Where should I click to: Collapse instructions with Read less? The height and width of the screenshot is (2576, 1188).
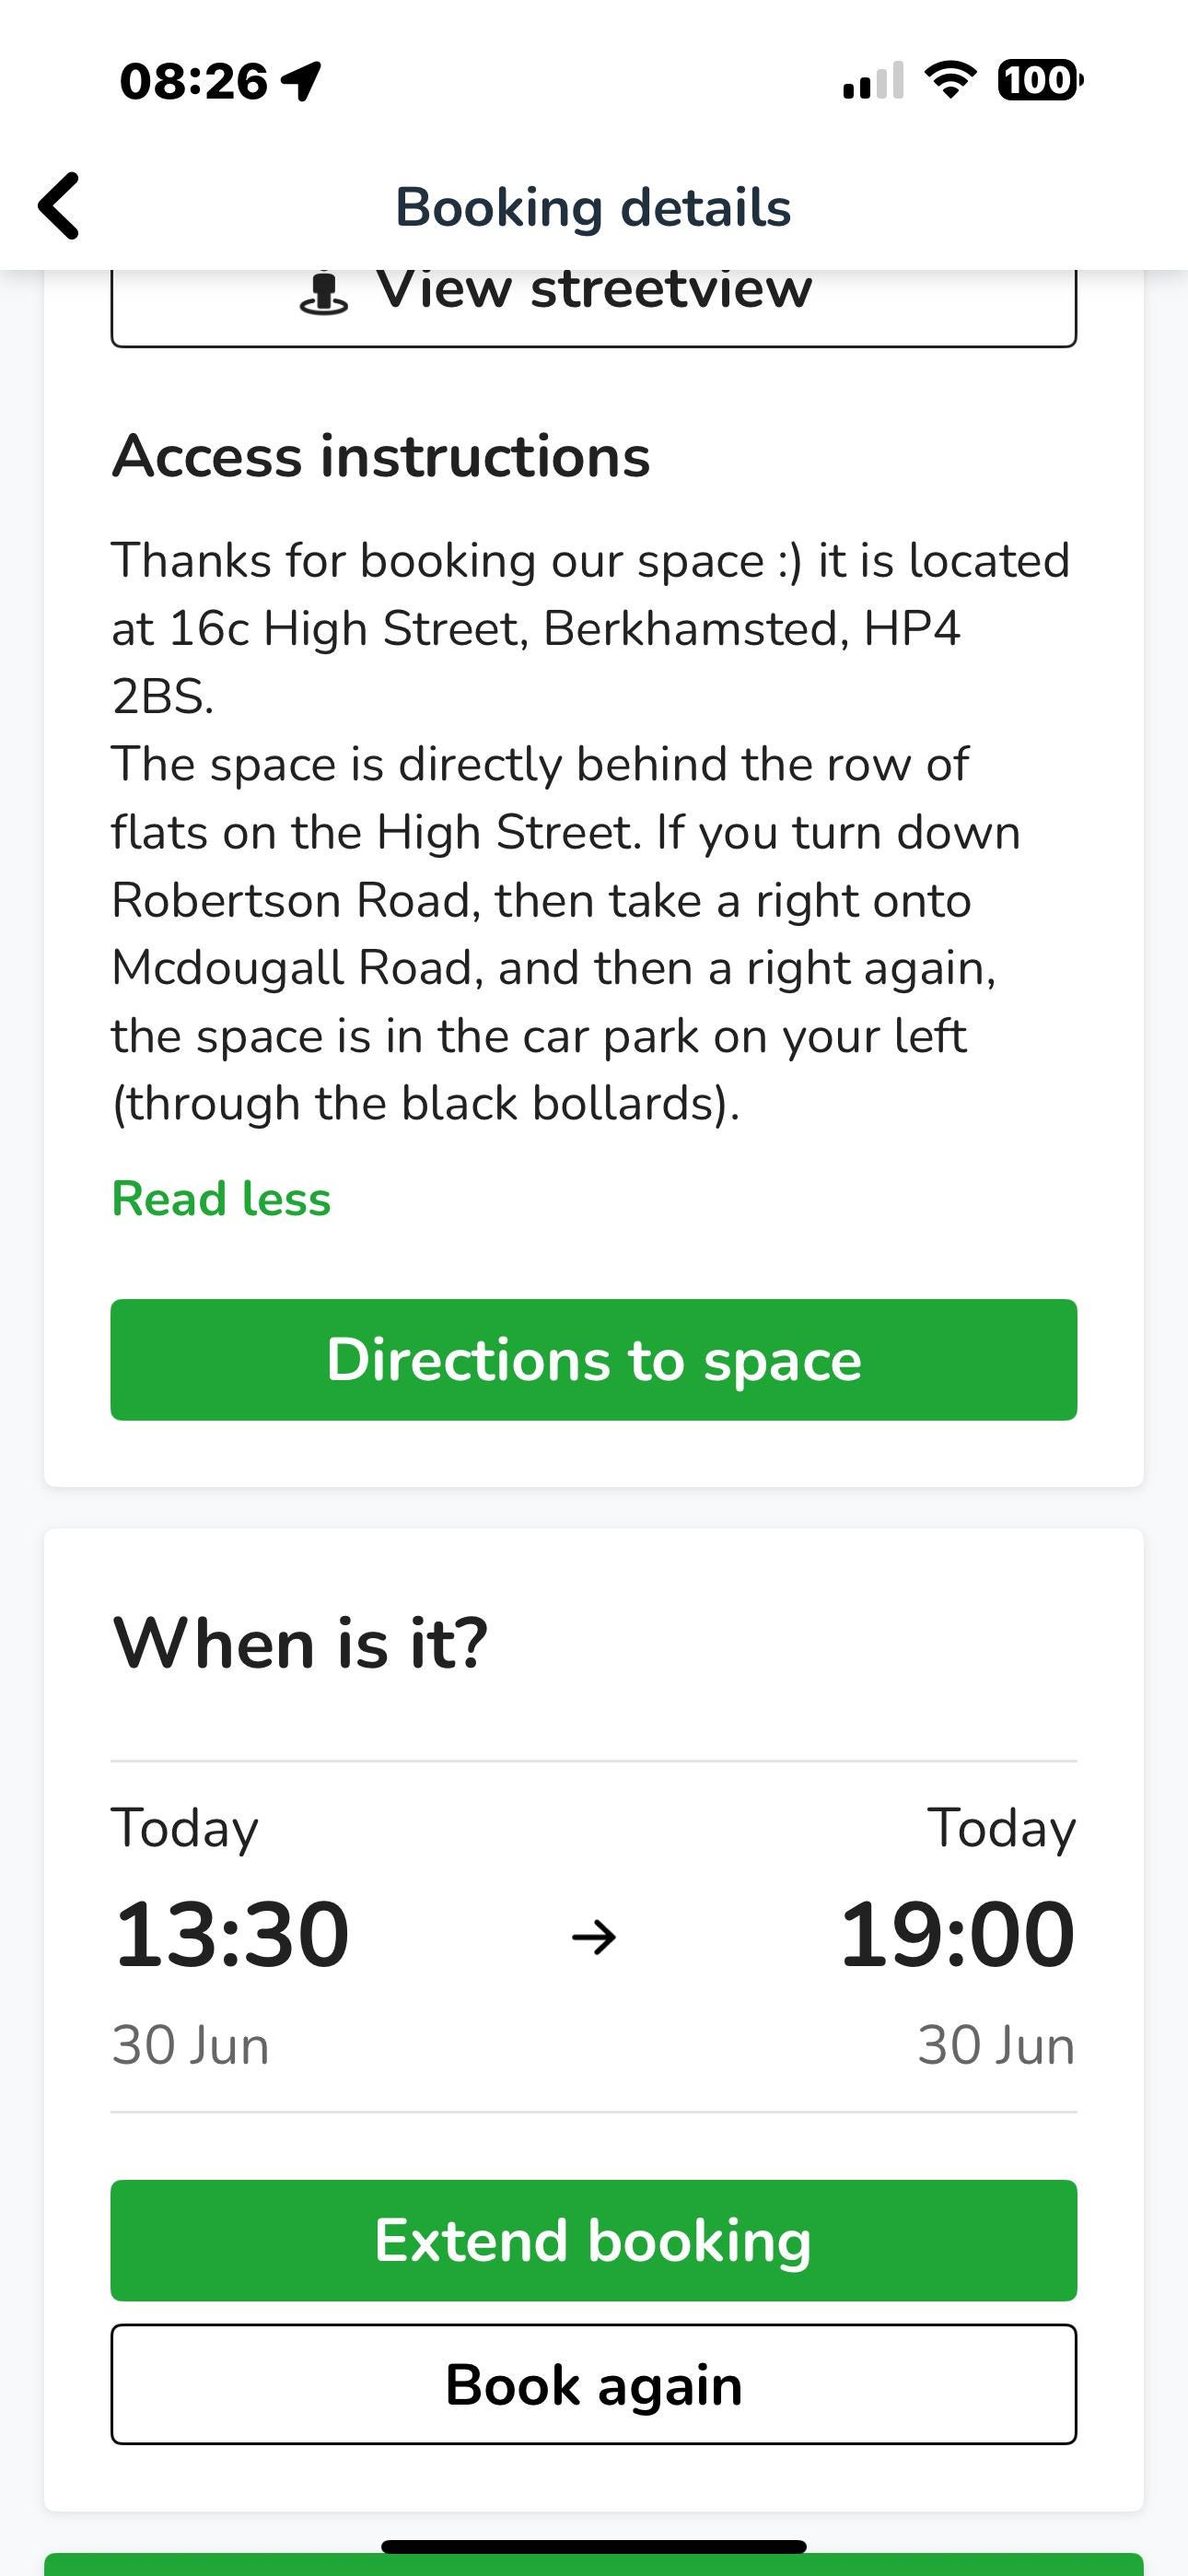coord(221,1198)
